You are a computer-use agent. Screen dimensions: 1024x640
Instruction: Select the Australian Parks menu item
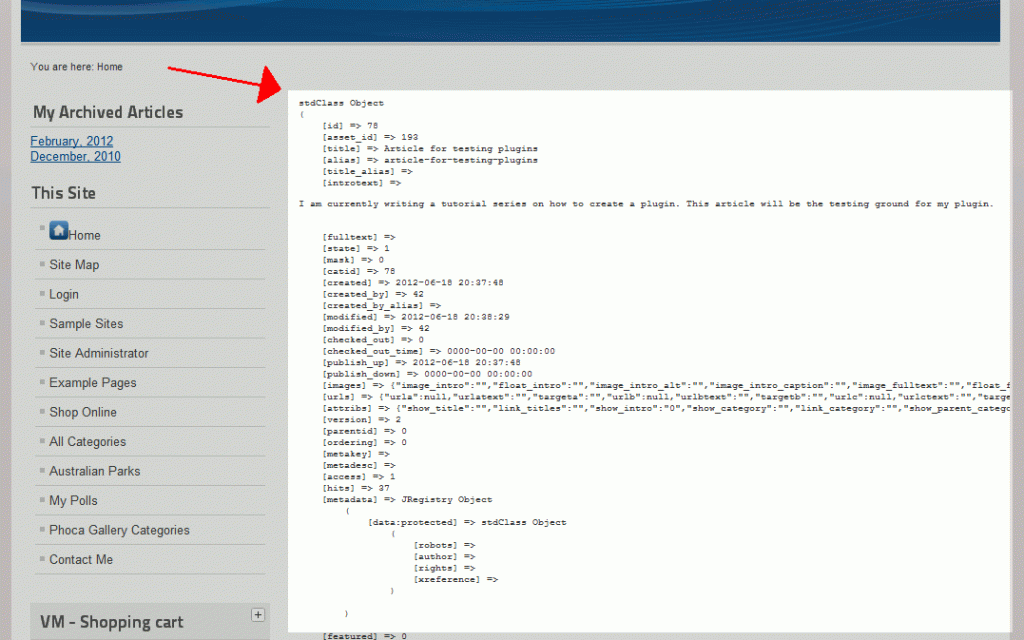coord(95,471)
